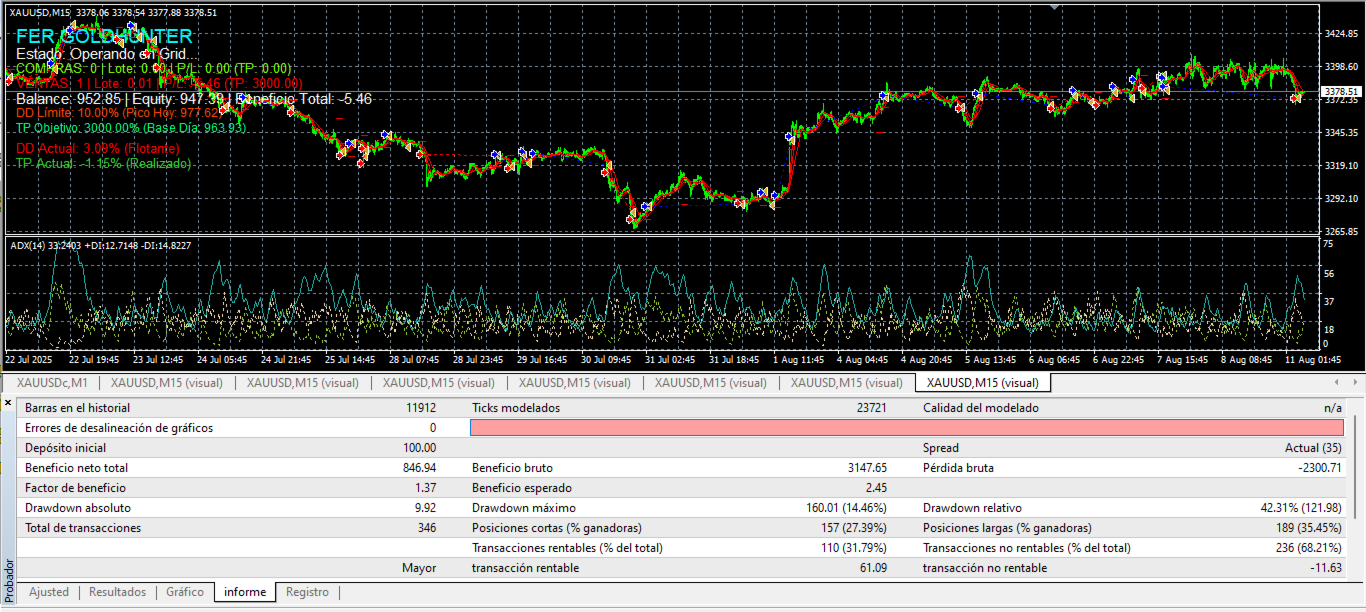Screen dimensions: 1366x612
Task: Open the Ajusted tab
Action: pyautogui.click(x=49, y=592)
